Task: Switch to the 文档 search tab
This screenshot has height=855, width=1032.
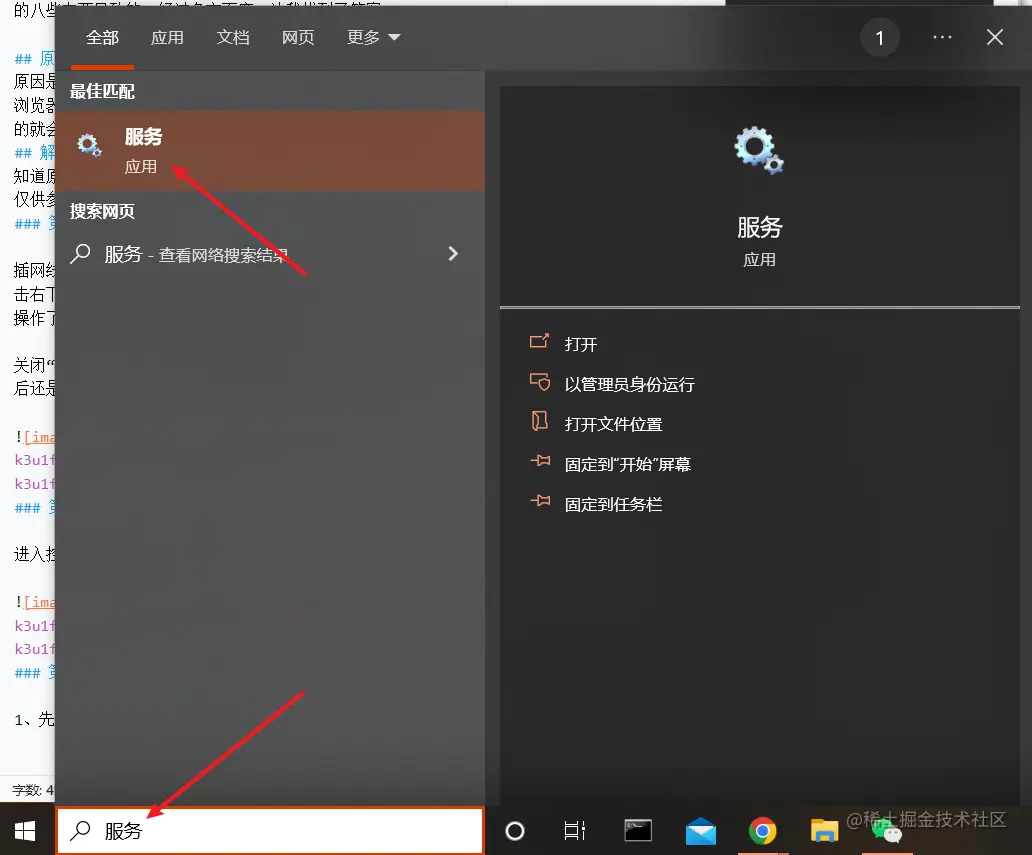Action: (233, 38)
